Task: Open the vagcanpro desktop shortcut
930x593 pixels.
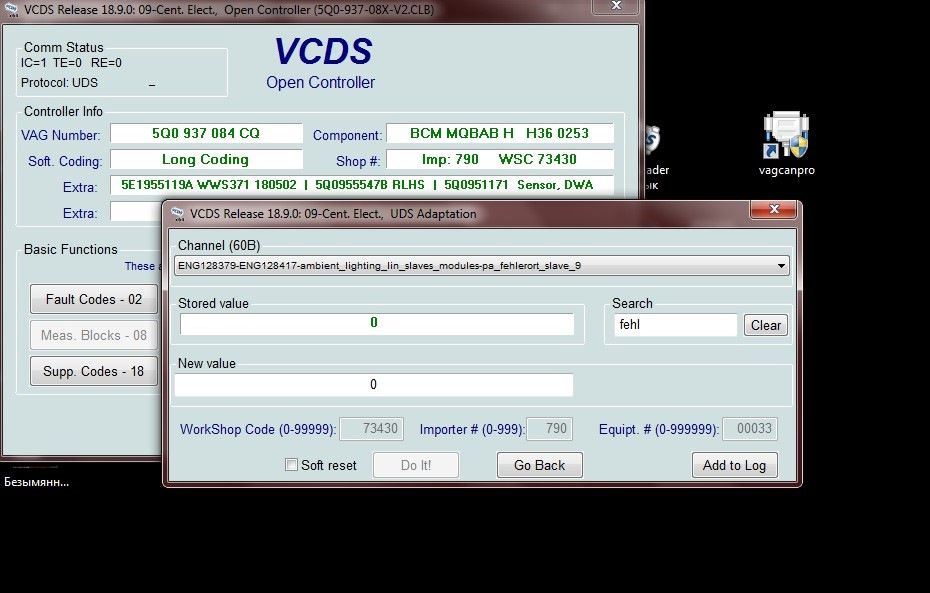Action: (786, 144)
